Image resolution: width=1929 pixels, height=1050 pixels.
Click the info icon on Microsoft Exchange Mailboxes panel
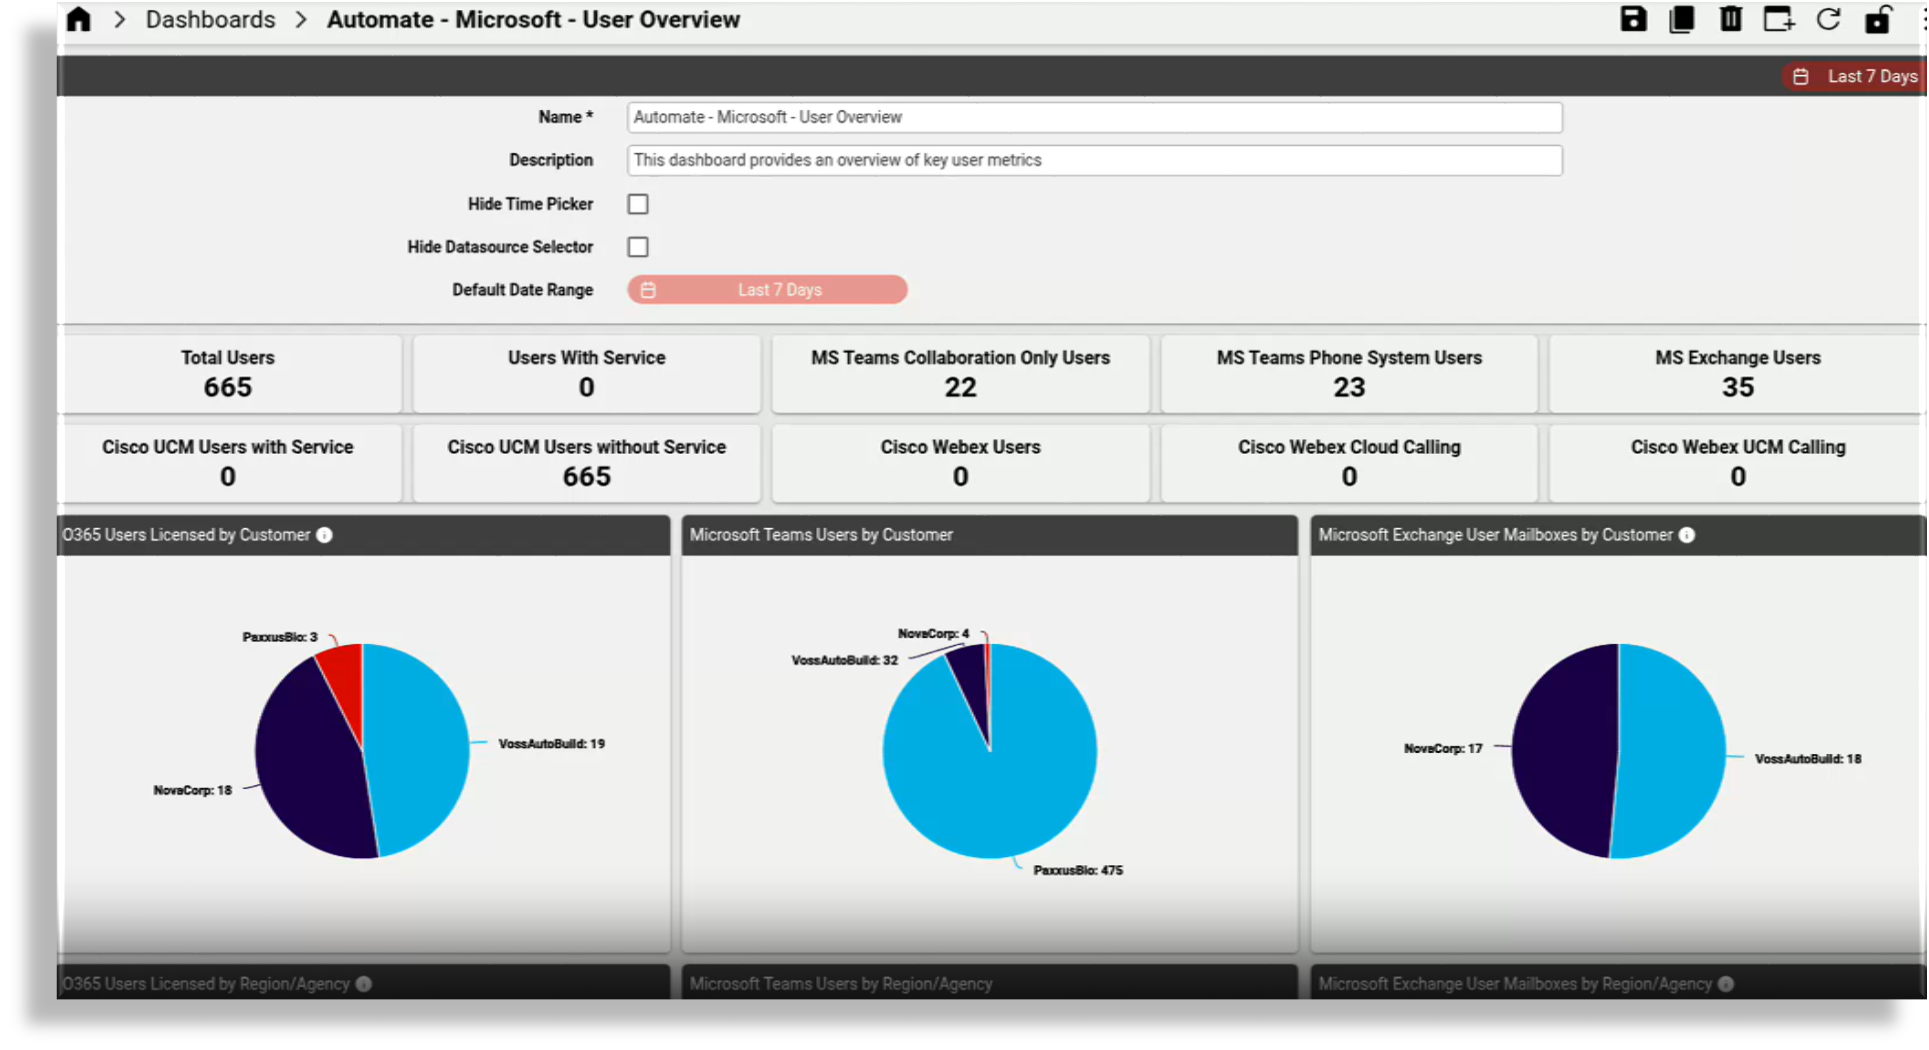pos(1687,535)
